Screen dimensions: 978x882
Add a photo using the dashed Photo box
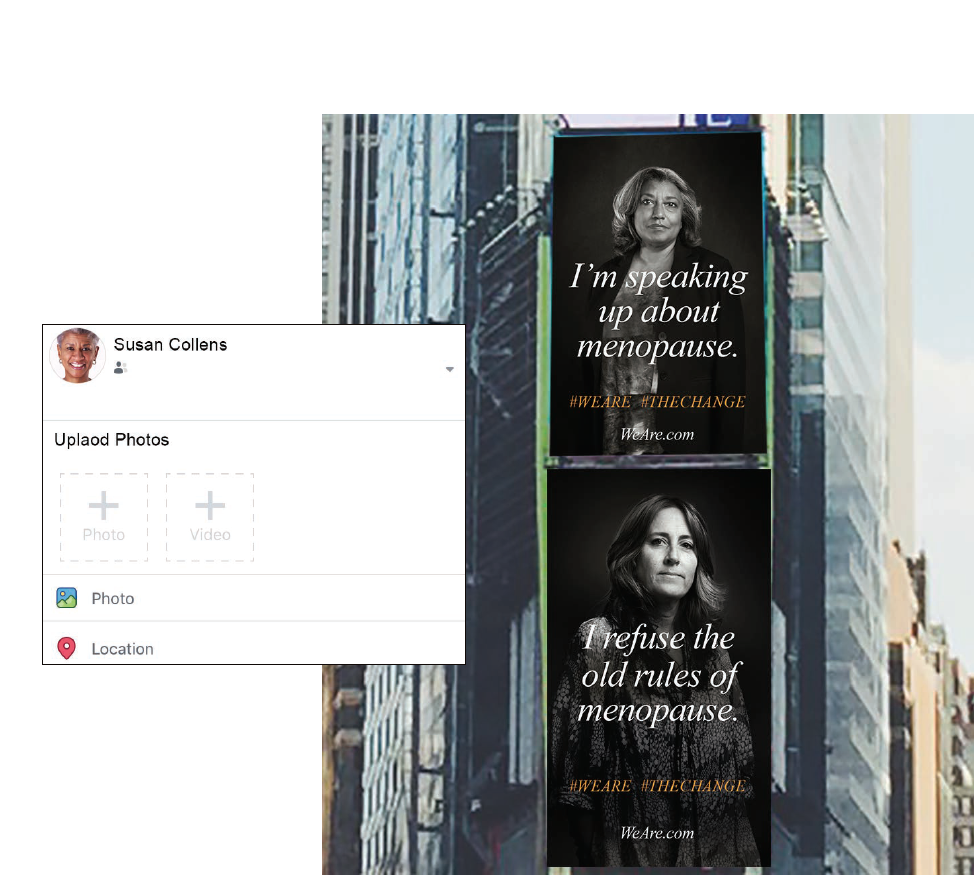coord(104,517)
